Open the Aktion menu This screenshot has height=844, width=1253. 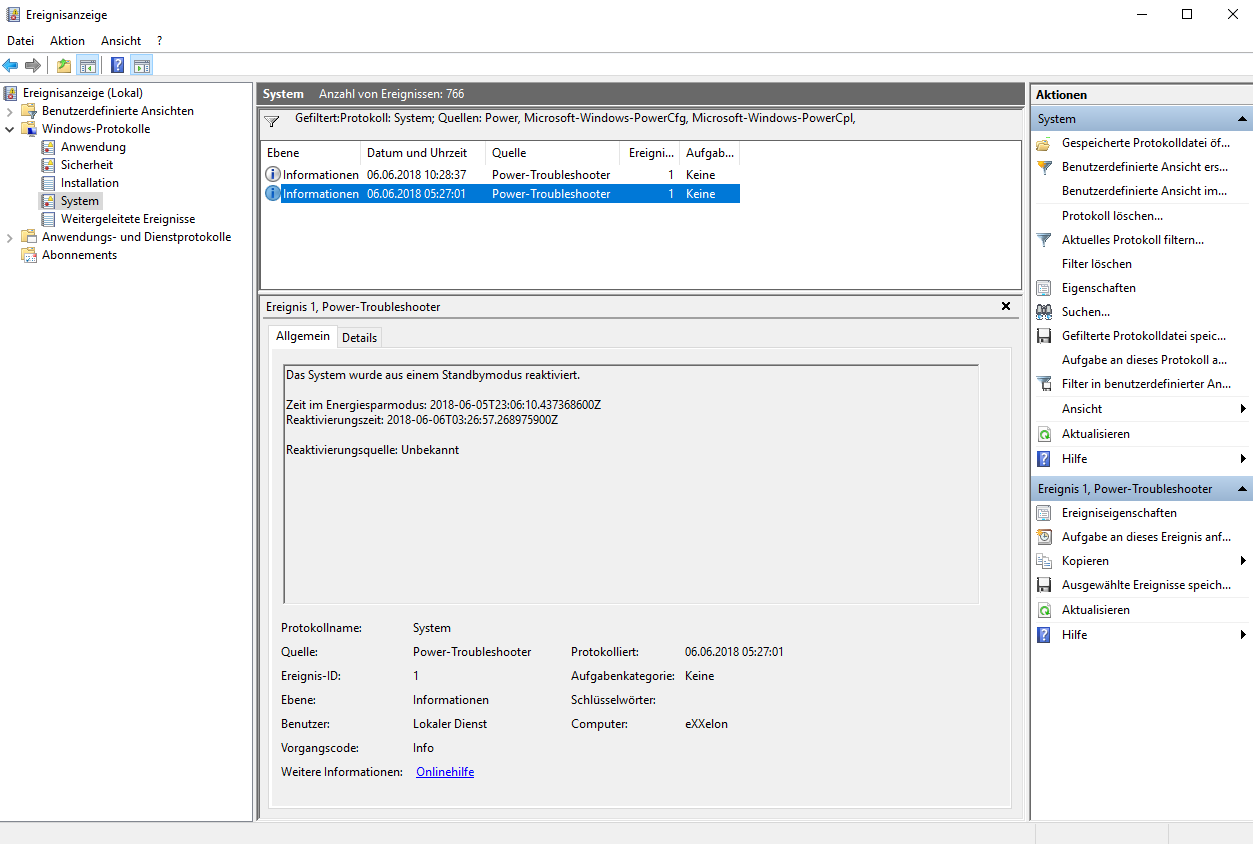(x=67, y=41)
